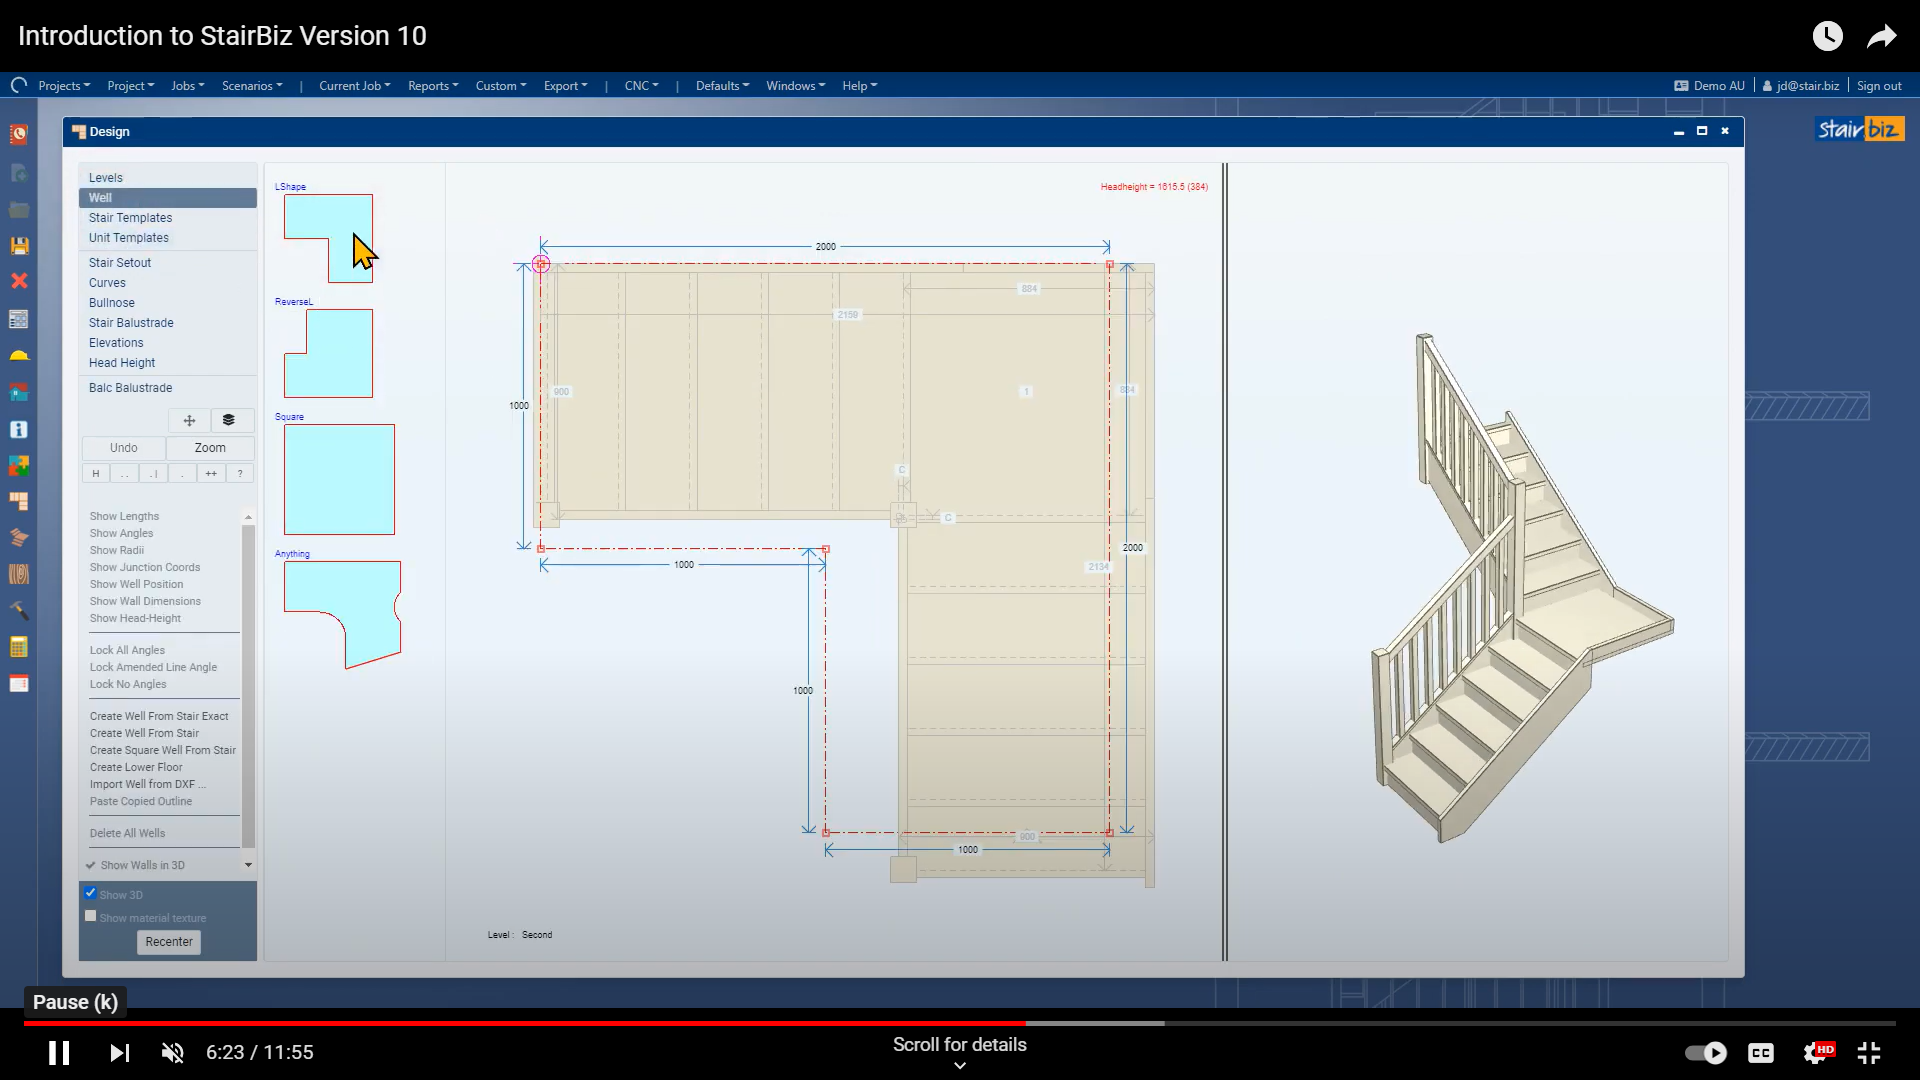Click the layers stack button
The width and height of the screenshot is (1920, 1080).
[x=229, y=420]
